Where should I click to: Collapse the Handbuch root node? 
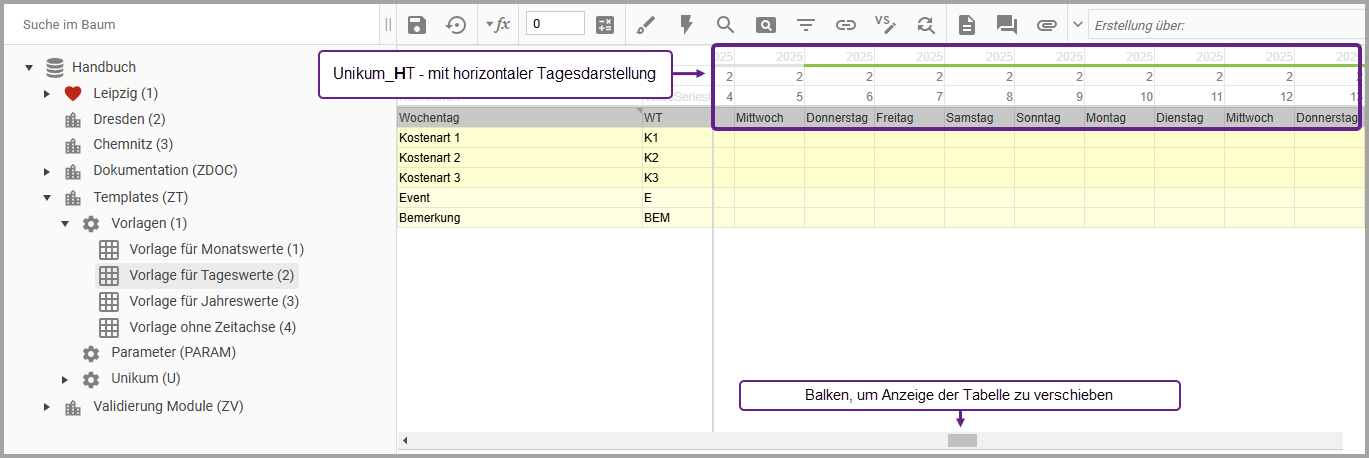[x=29, y=68]
